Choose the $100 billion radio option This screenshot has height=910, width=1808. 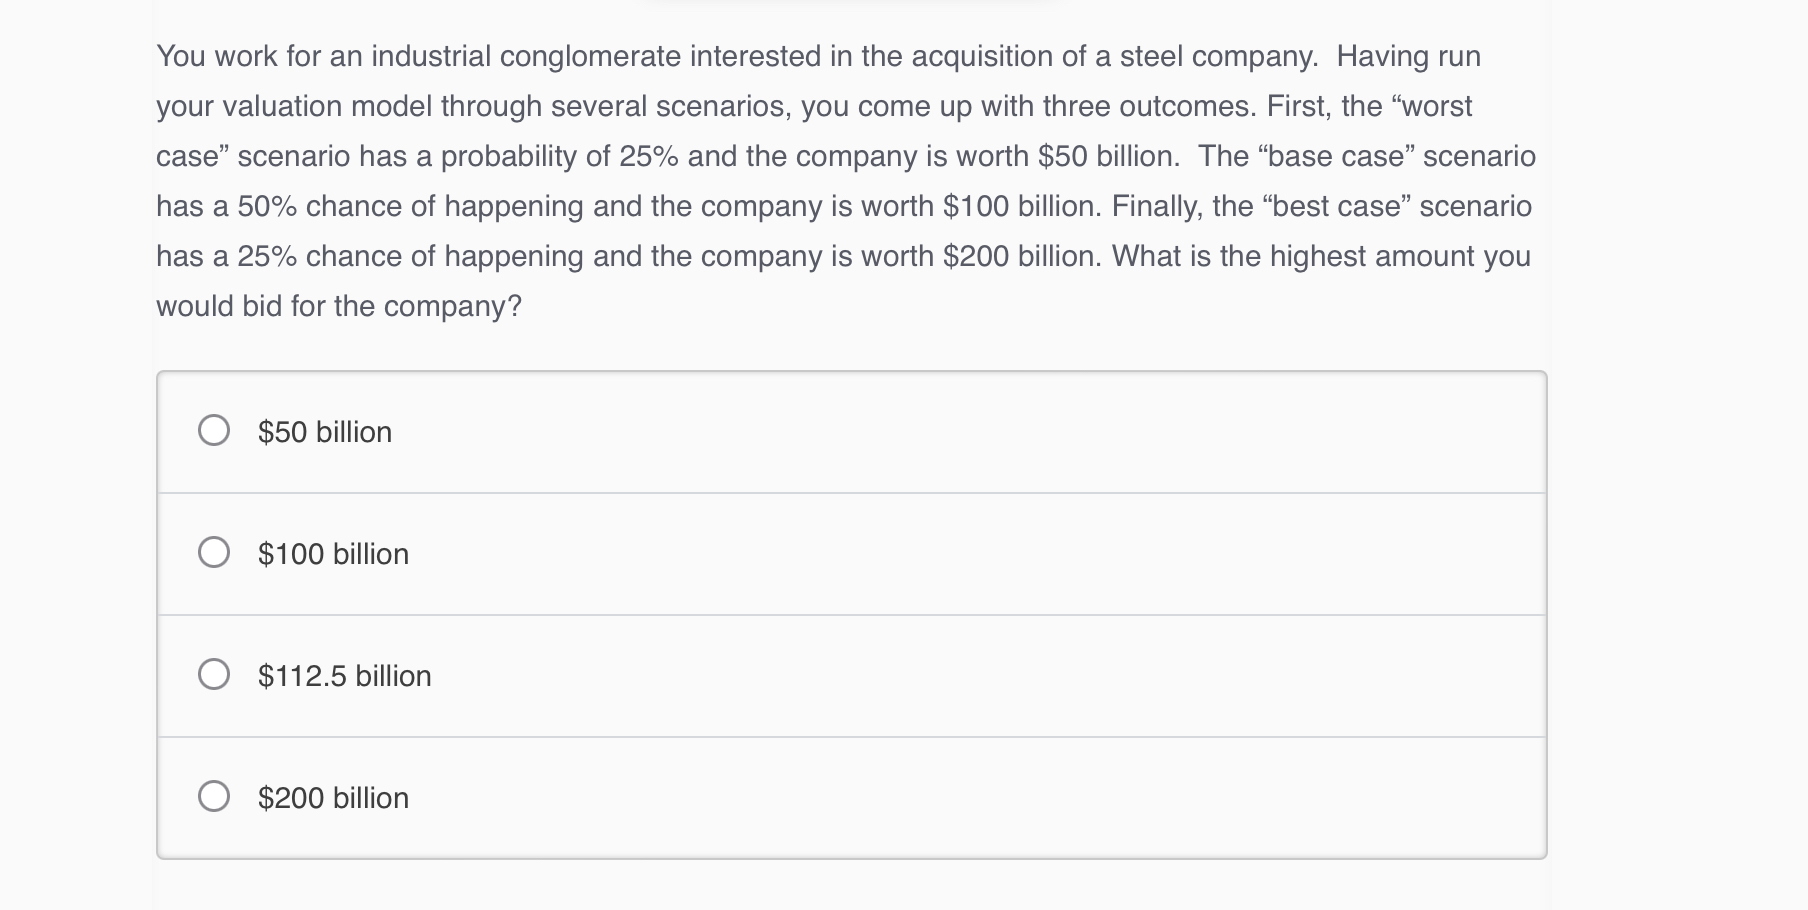point(214,553)
